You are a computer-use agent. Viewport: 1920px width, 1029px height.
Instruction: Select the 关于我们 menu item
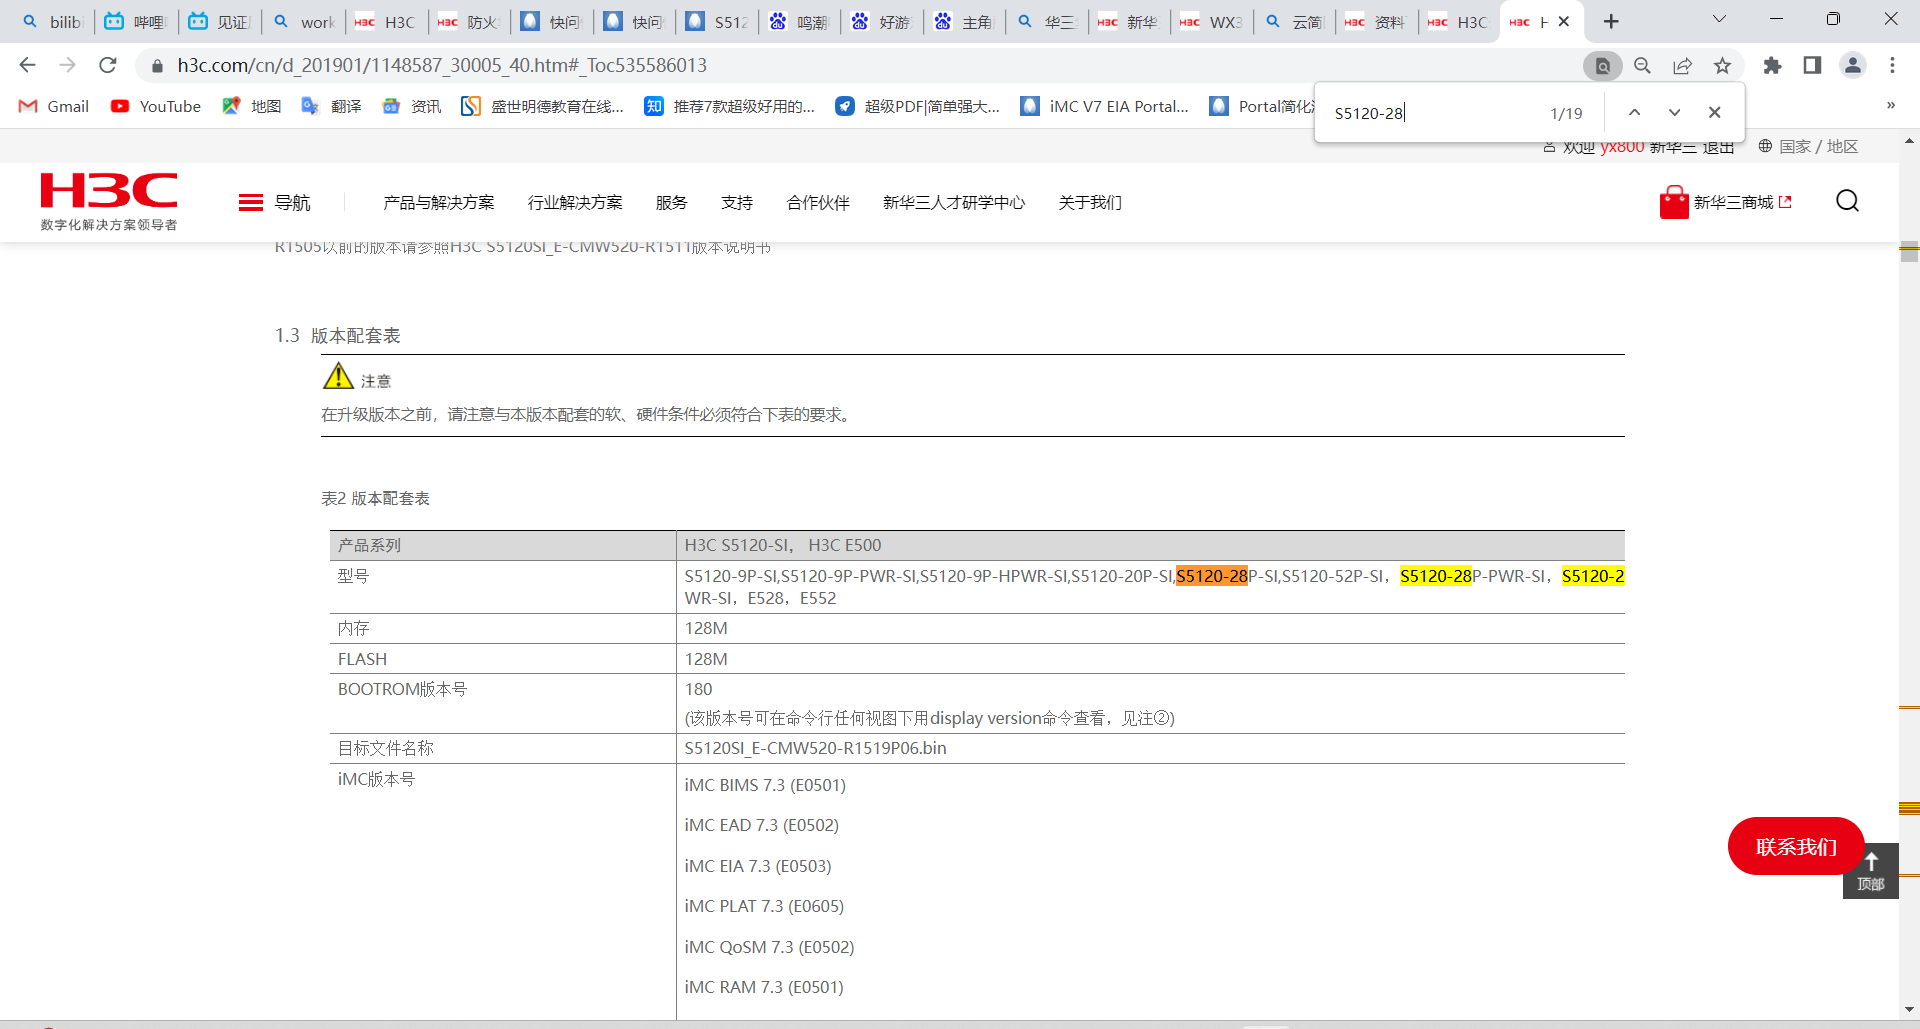point(1089,202)
